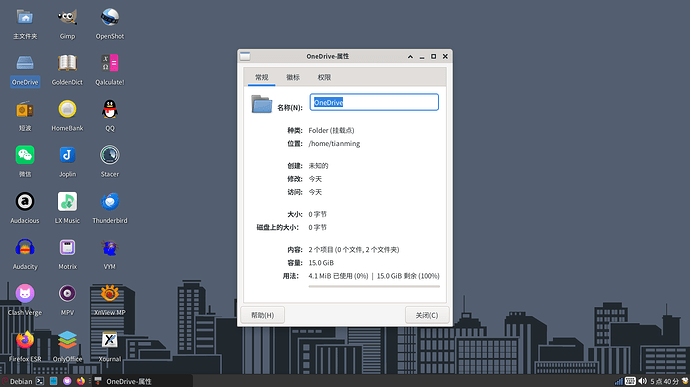
Task: Open the 微信 WeChat desktop icon
Action: point(25,155)
